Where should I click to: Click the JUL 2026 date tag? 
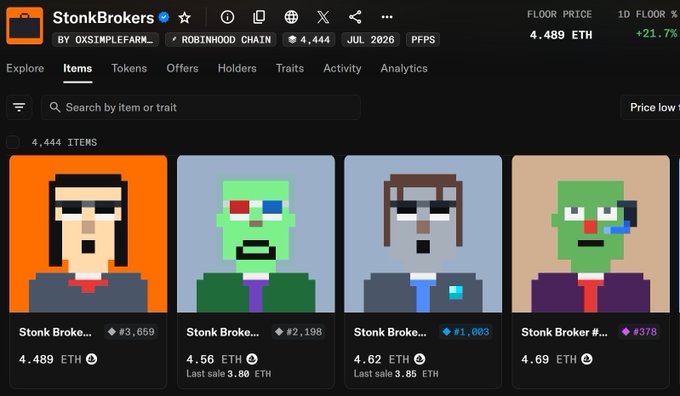(370, 39)
